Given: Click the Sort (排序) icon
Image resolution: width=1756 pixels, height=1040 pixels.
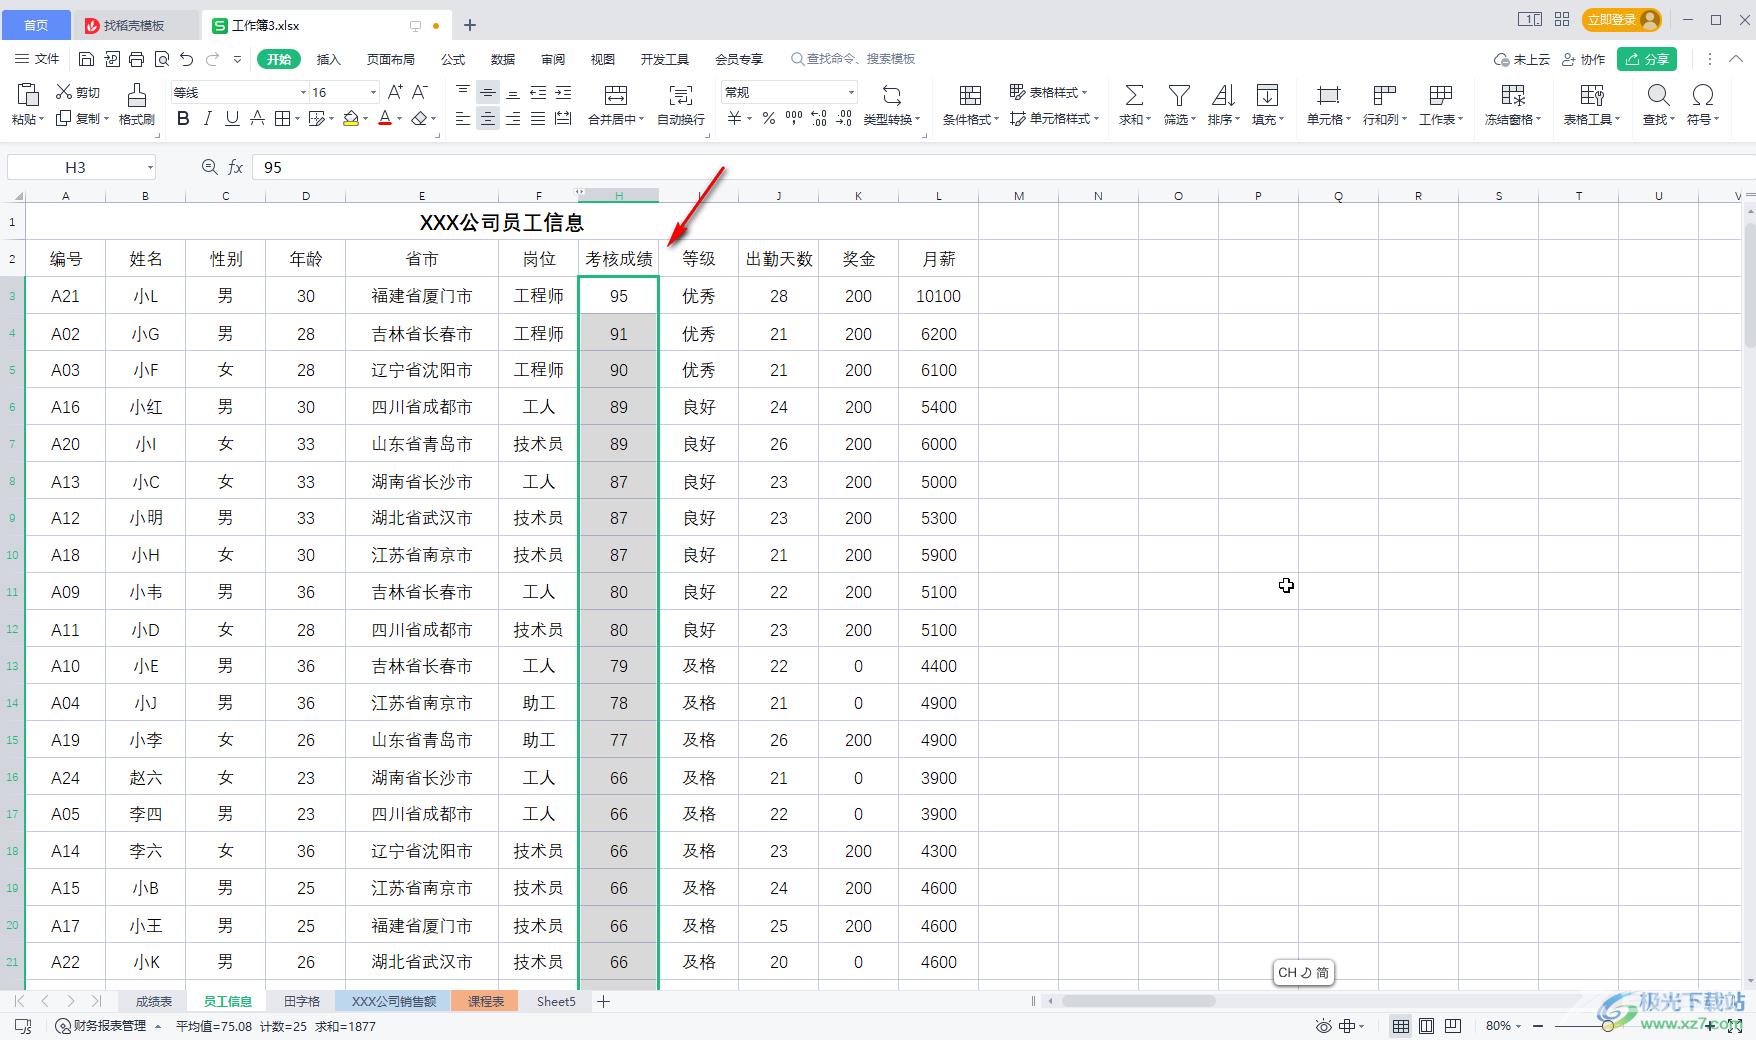Looking at the screenshot, I should click(1223, 95).
